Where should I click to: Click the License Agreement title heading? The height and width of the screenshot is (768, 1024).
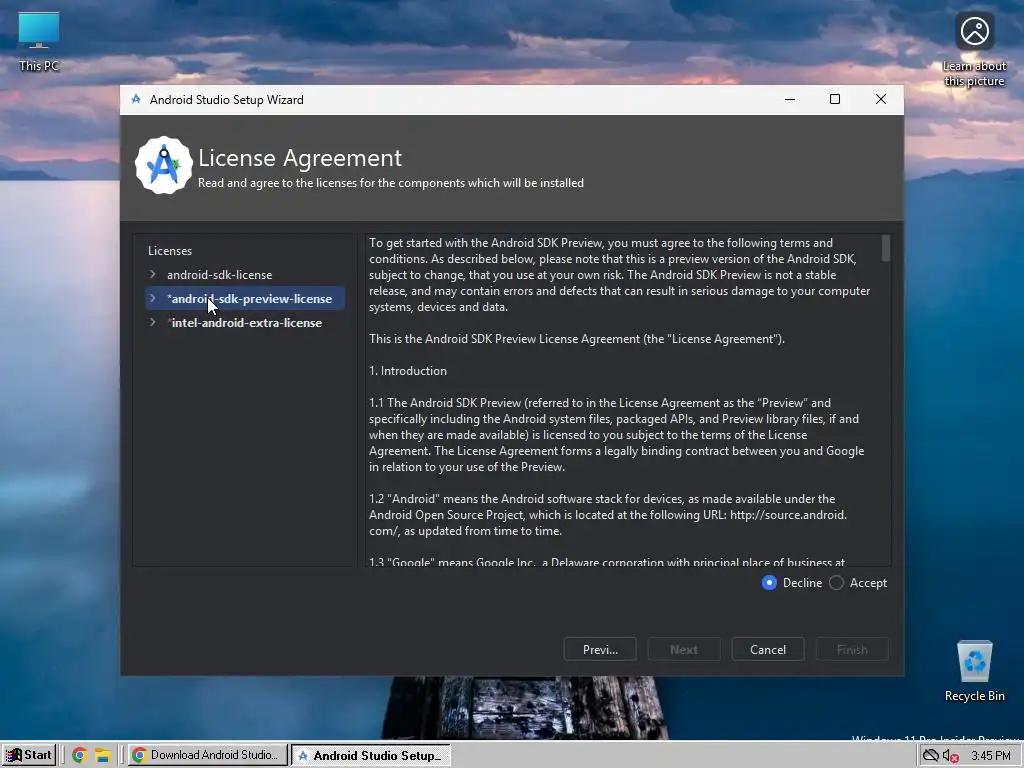point(300,158)
